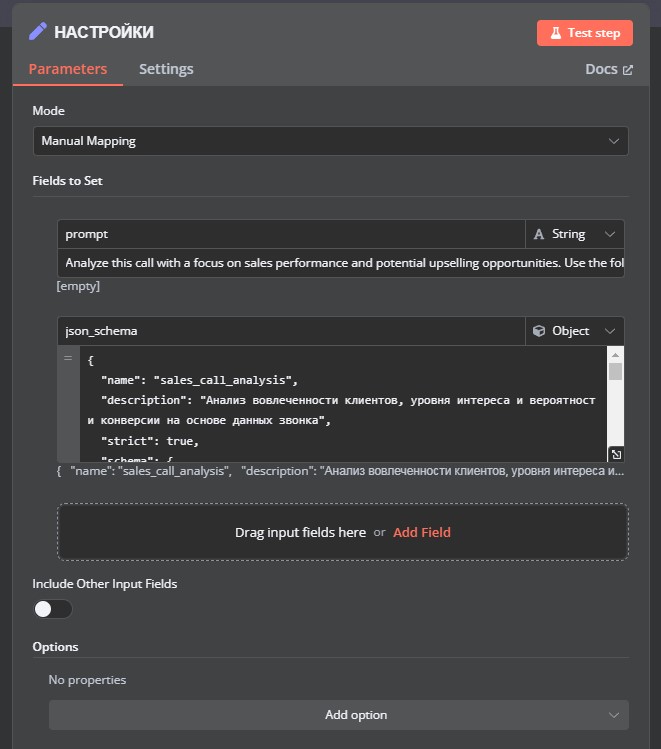Screen dimensions: 661x749
Task: Open the Mode dropdown showing Manual Mapping
Action: 330,141
